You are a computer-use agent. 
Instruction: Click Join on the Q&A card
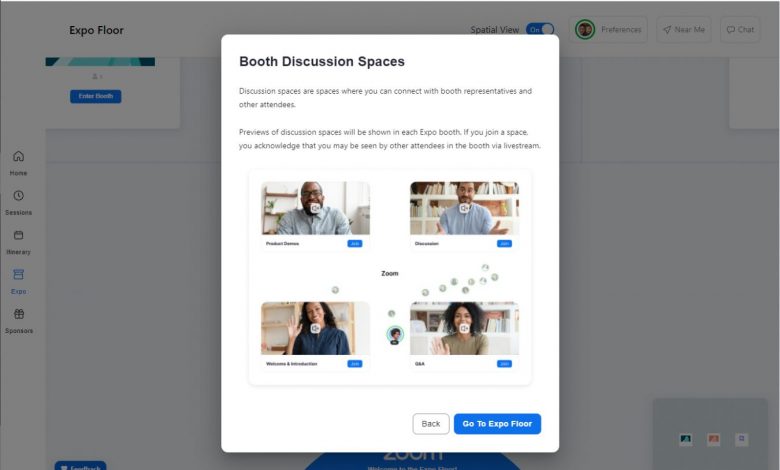504,364
